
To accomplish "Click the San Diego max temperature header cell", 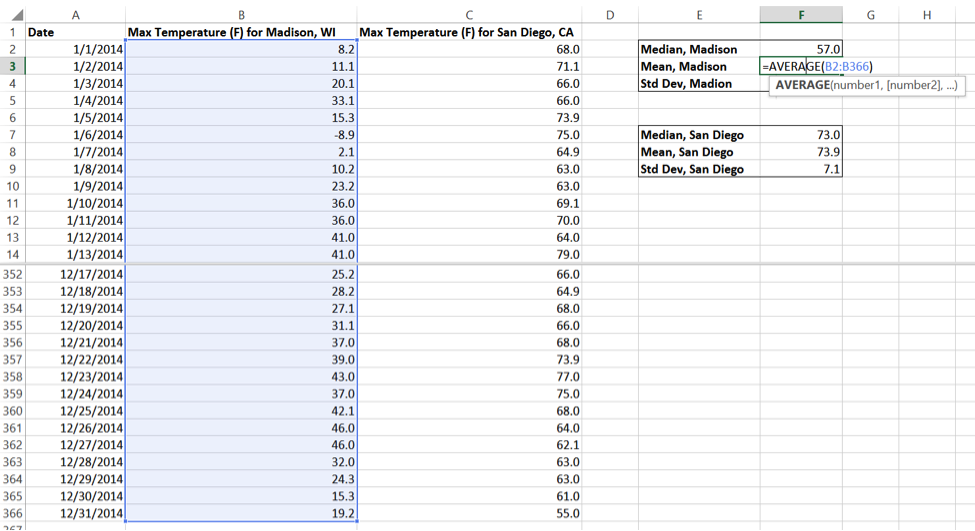I will [469, 32].
